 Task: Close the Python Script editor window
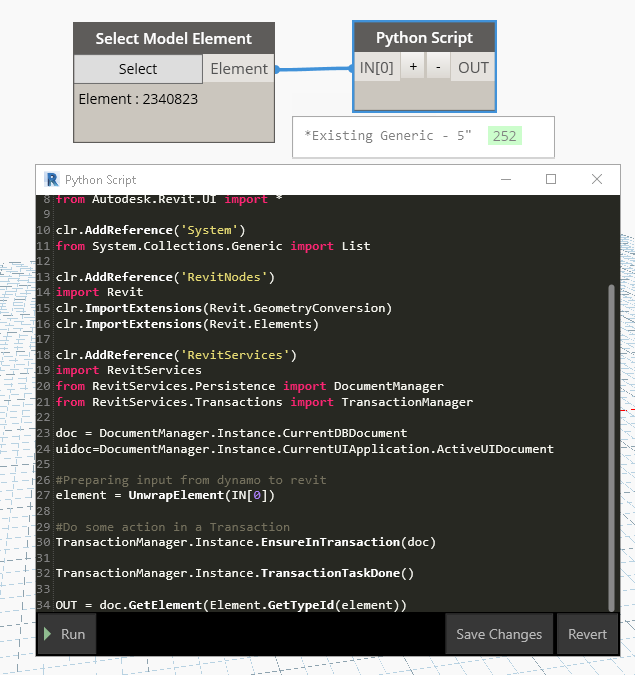point(597,179)
